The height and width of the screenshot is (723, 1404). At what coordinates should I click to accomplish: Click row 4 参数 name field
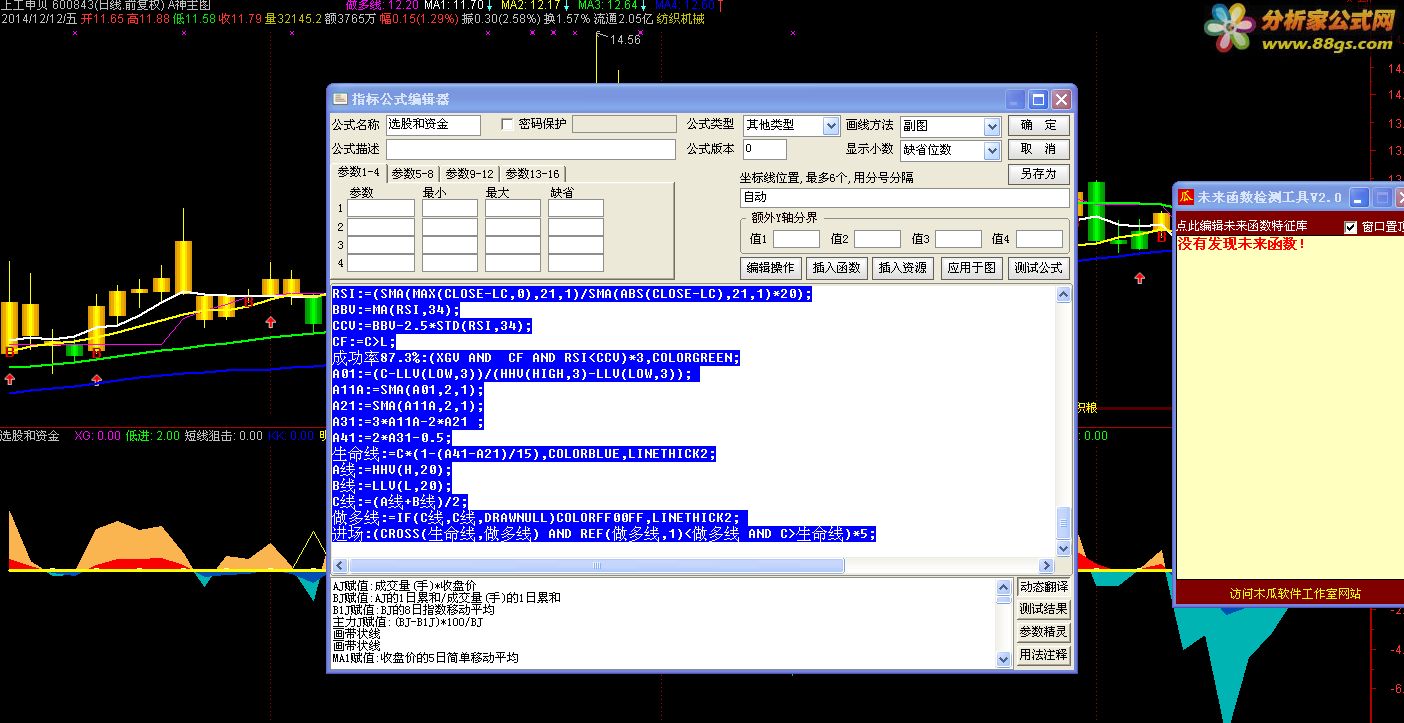[381, 263]
